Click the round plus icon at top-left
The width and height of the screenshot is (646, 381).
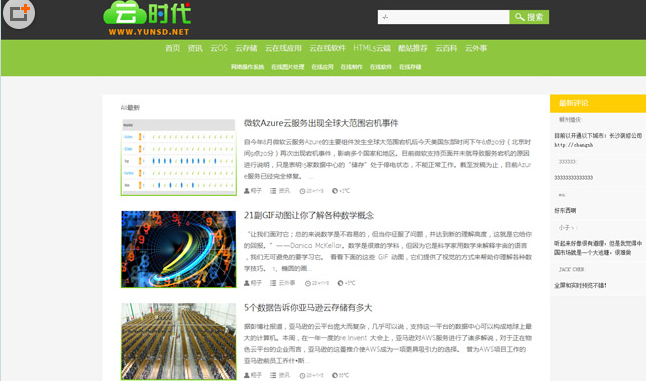pos(19,13)
